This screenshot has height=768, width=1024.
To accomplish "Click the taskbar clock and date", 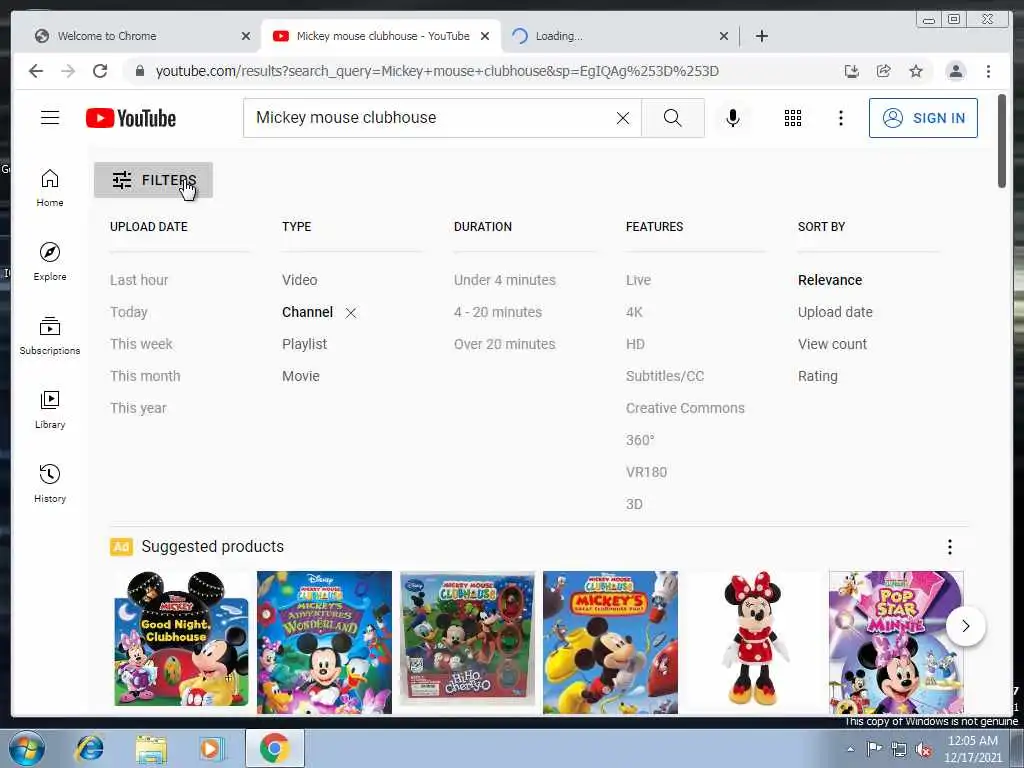I will (x=972, y=749).
